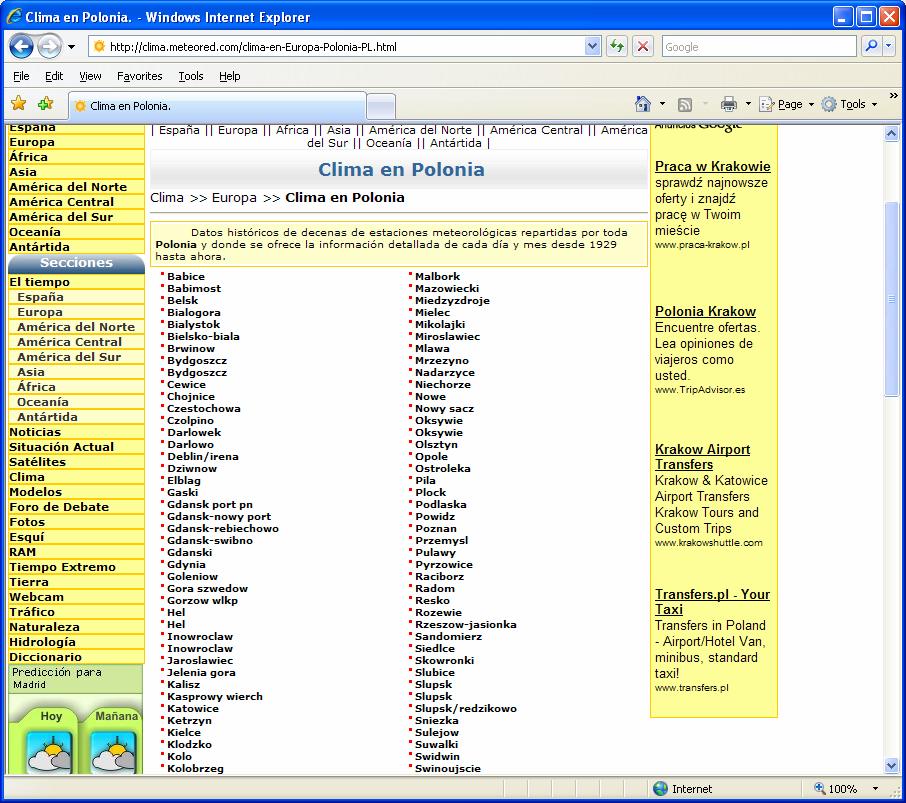Viewport: 906px width, 803px height.
Task: Expand the toolbar overflow chevron
Action: (x=893, y=95)
